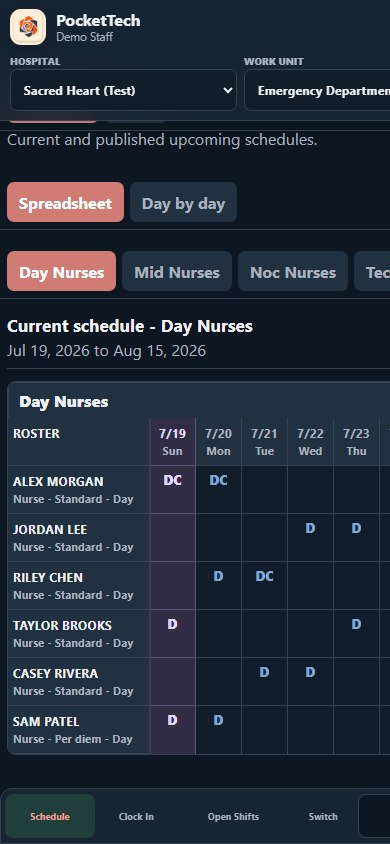Click the 7/23 Thu column header
This screenshot has height=844, width=390.
(356, 441)
